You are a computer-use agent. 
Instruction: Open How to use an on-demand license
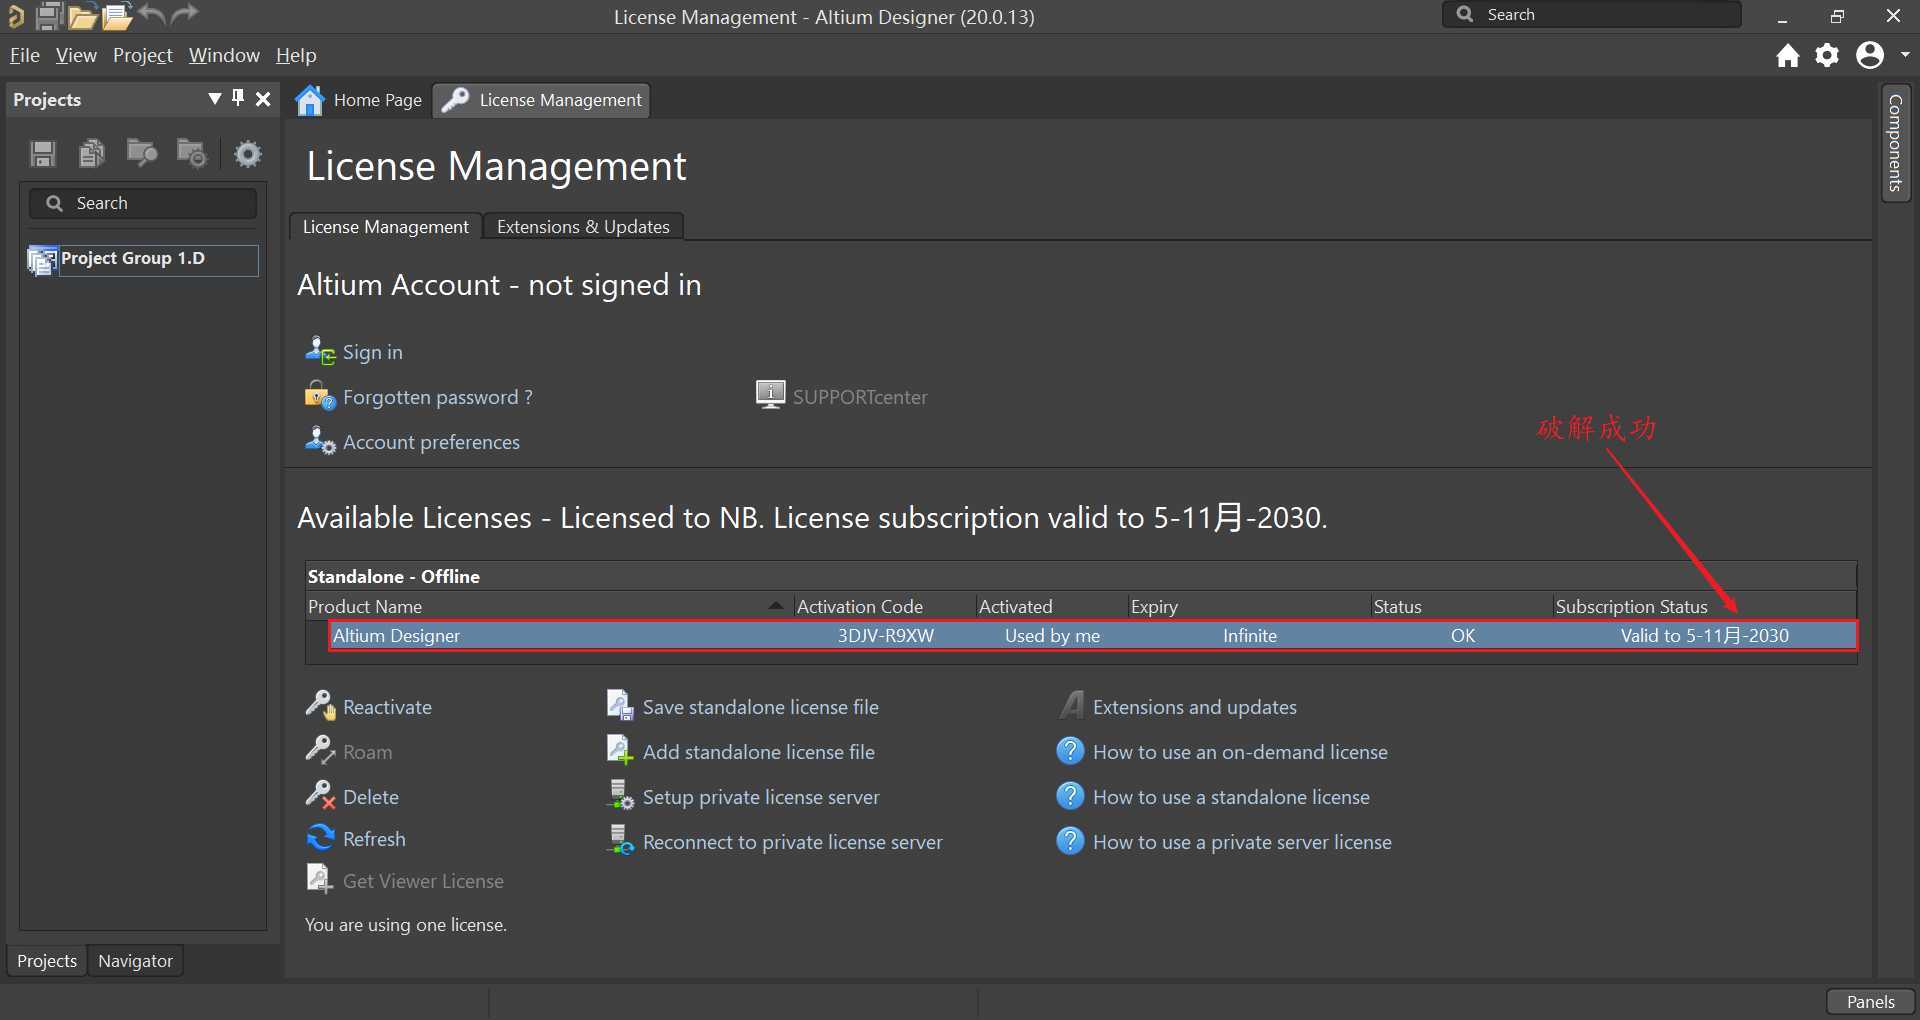click(x=1240, y=752)
